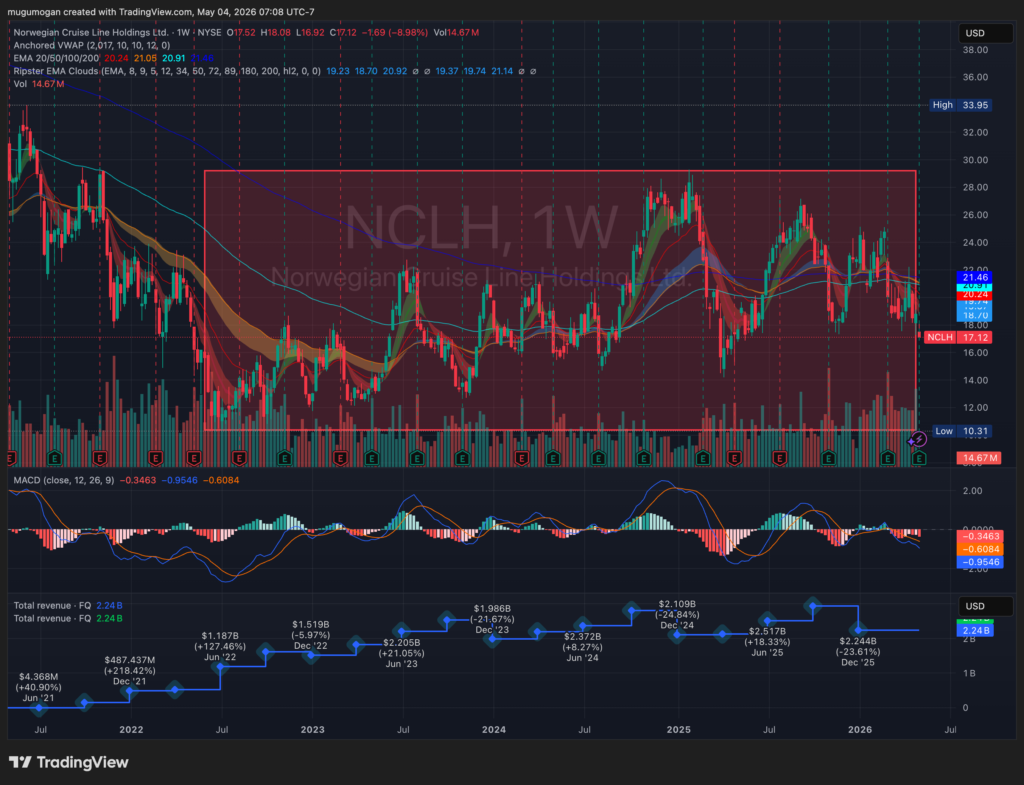
Task: Click the red NCLH price tag on price axis
Action: [959, 337]
